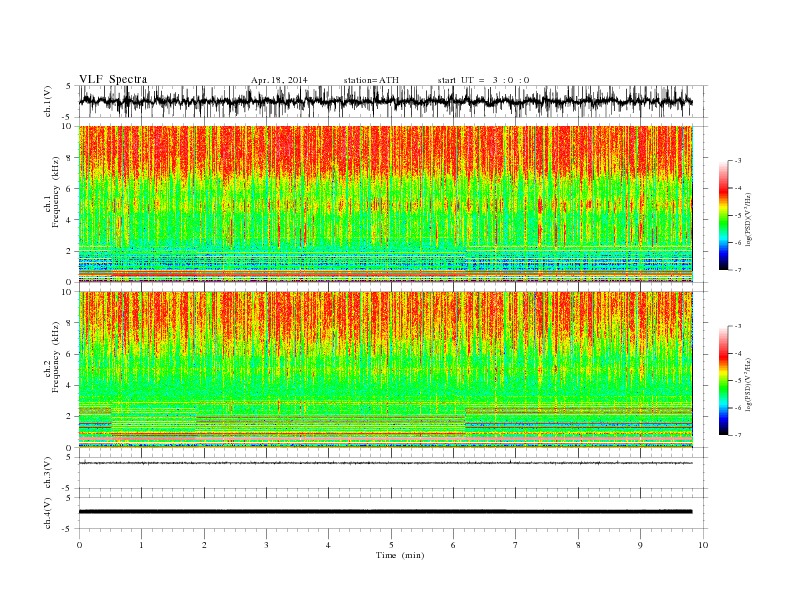The height and width of the screenshot is (612, 792).
Task: Select the date text "Apr. 18, 2014"
Action: pyautogui.click(x=279, y=80)
